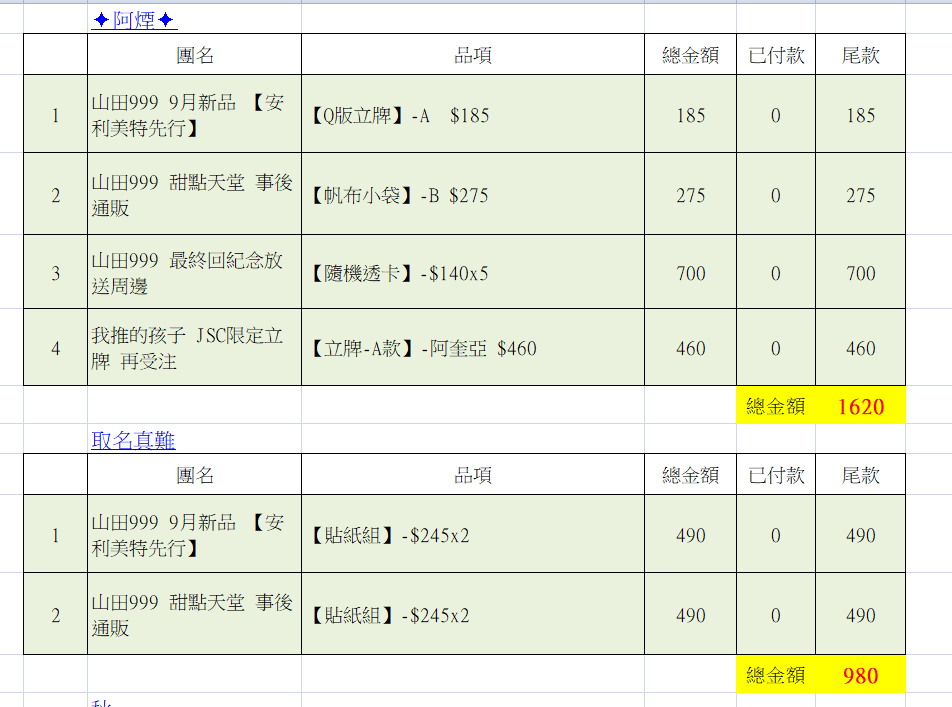The image size is (952, 707).
Task: Click 山田999 甜點天堂 事後通販 in the 阿煙 table
Action: (194, 194)
